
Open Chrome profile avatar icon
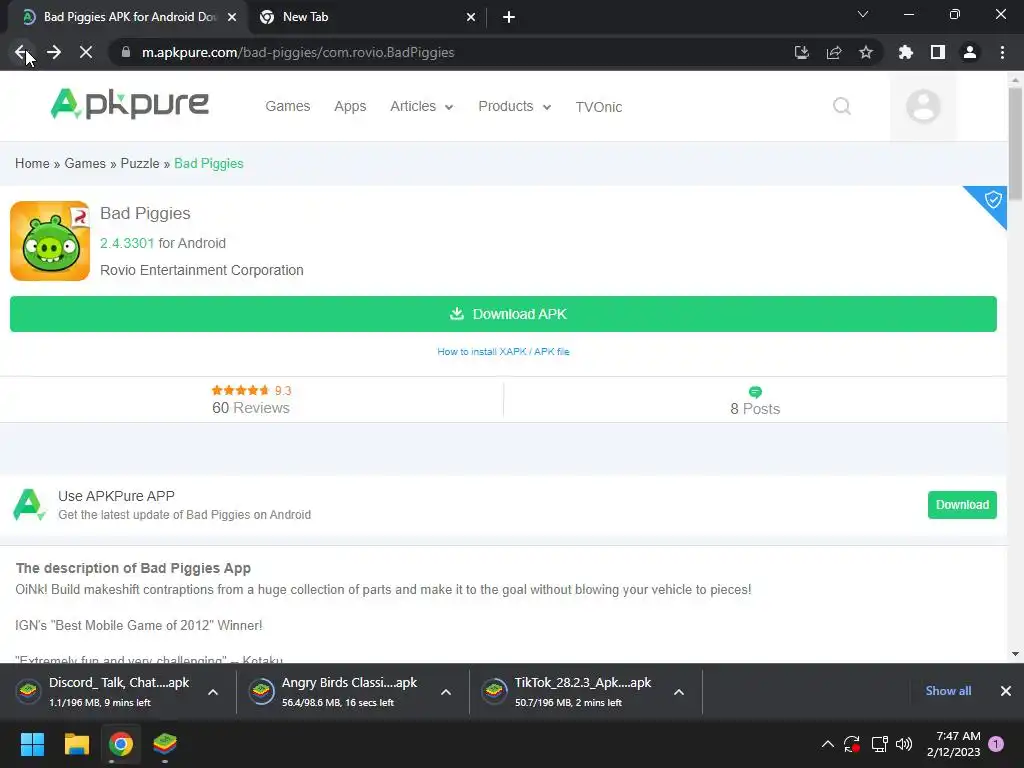coord(970,52)
